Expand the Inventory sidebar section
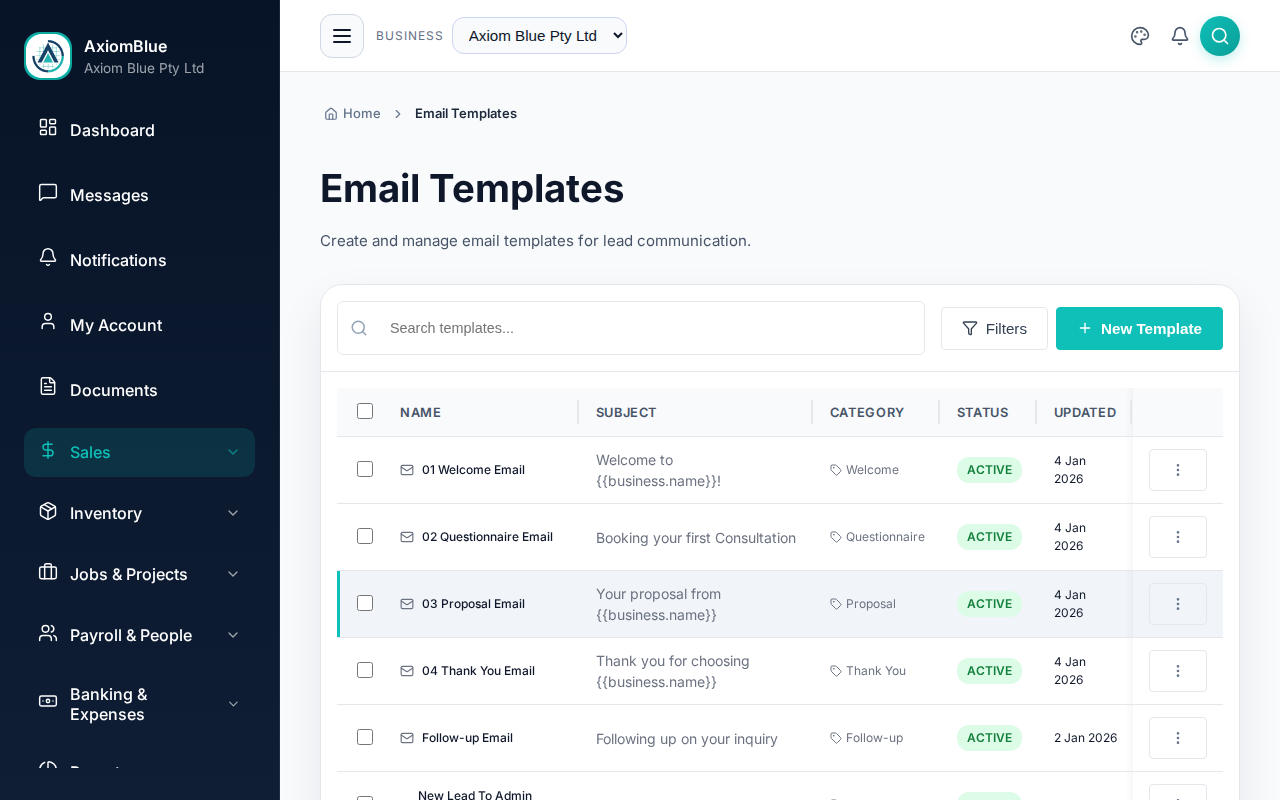The width and height of the screenshot is (1280, 800). tap(139, 513)
